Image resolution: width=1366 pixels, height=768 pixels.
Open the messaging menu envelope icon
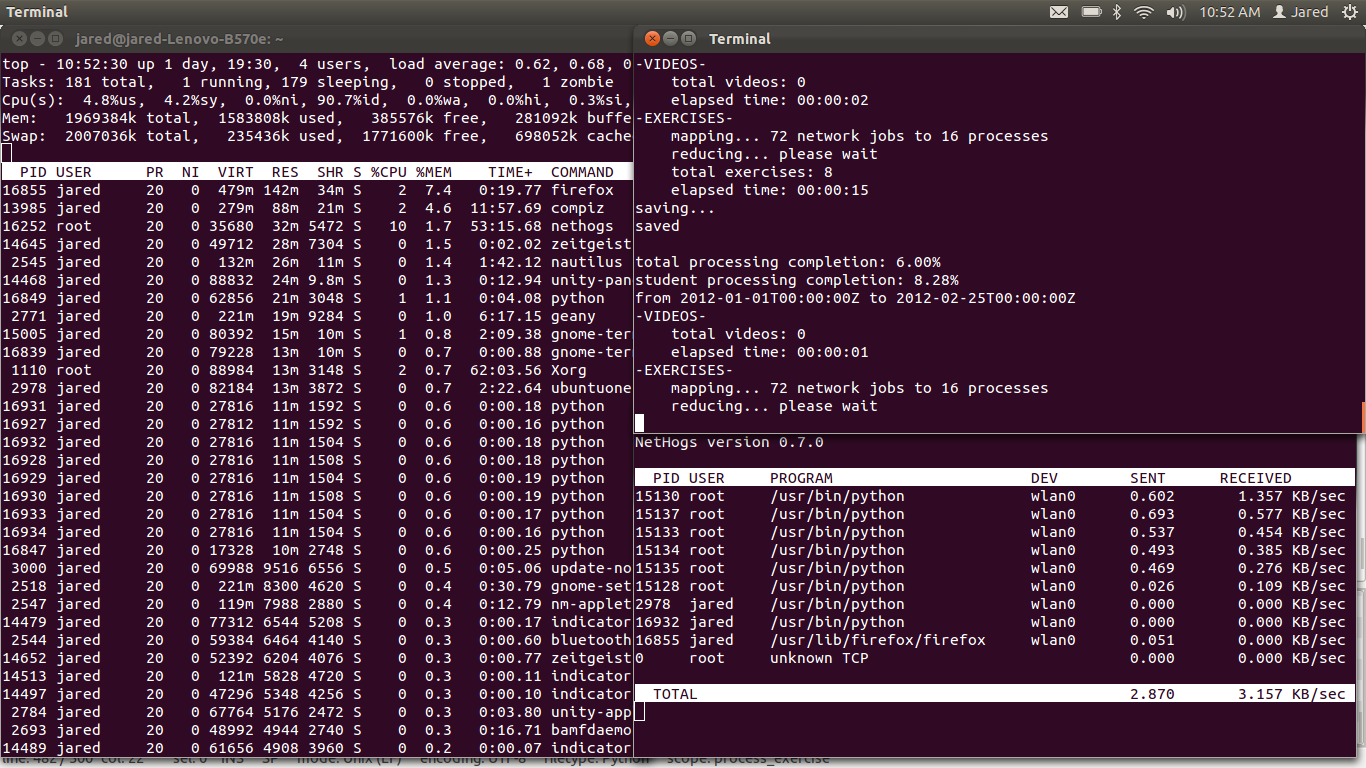click(x=1060, y=12)
